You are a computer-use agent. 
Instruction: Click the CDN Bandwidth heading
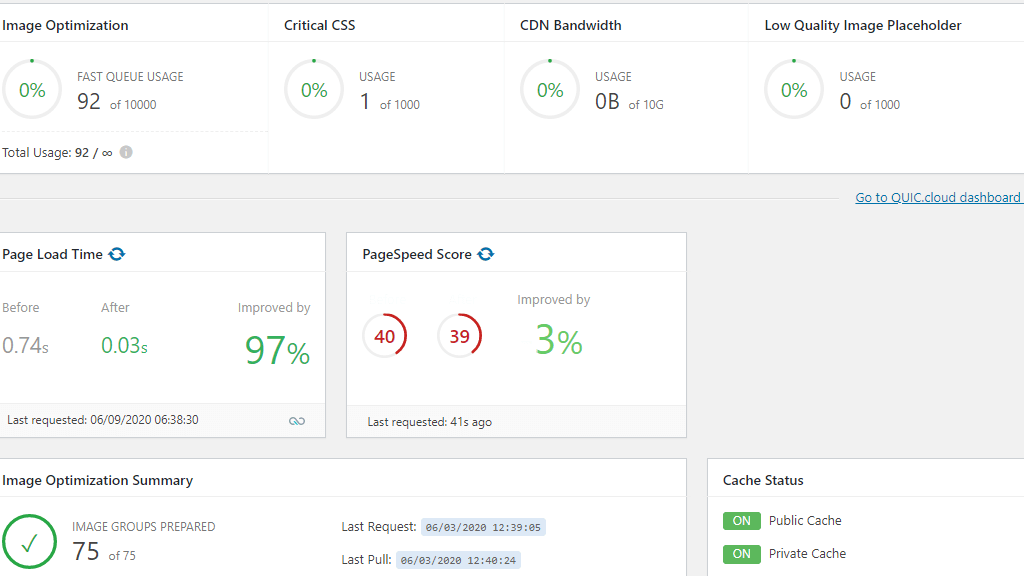571,25
